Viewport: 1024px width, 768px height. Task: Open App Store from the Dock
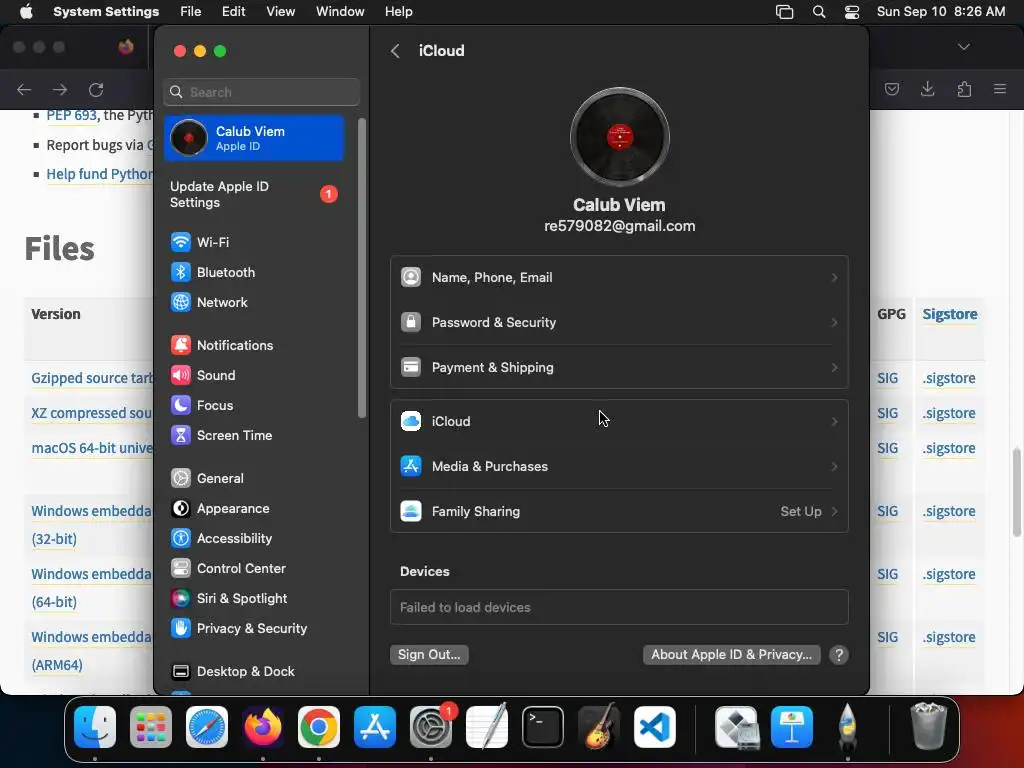[375, 727]
